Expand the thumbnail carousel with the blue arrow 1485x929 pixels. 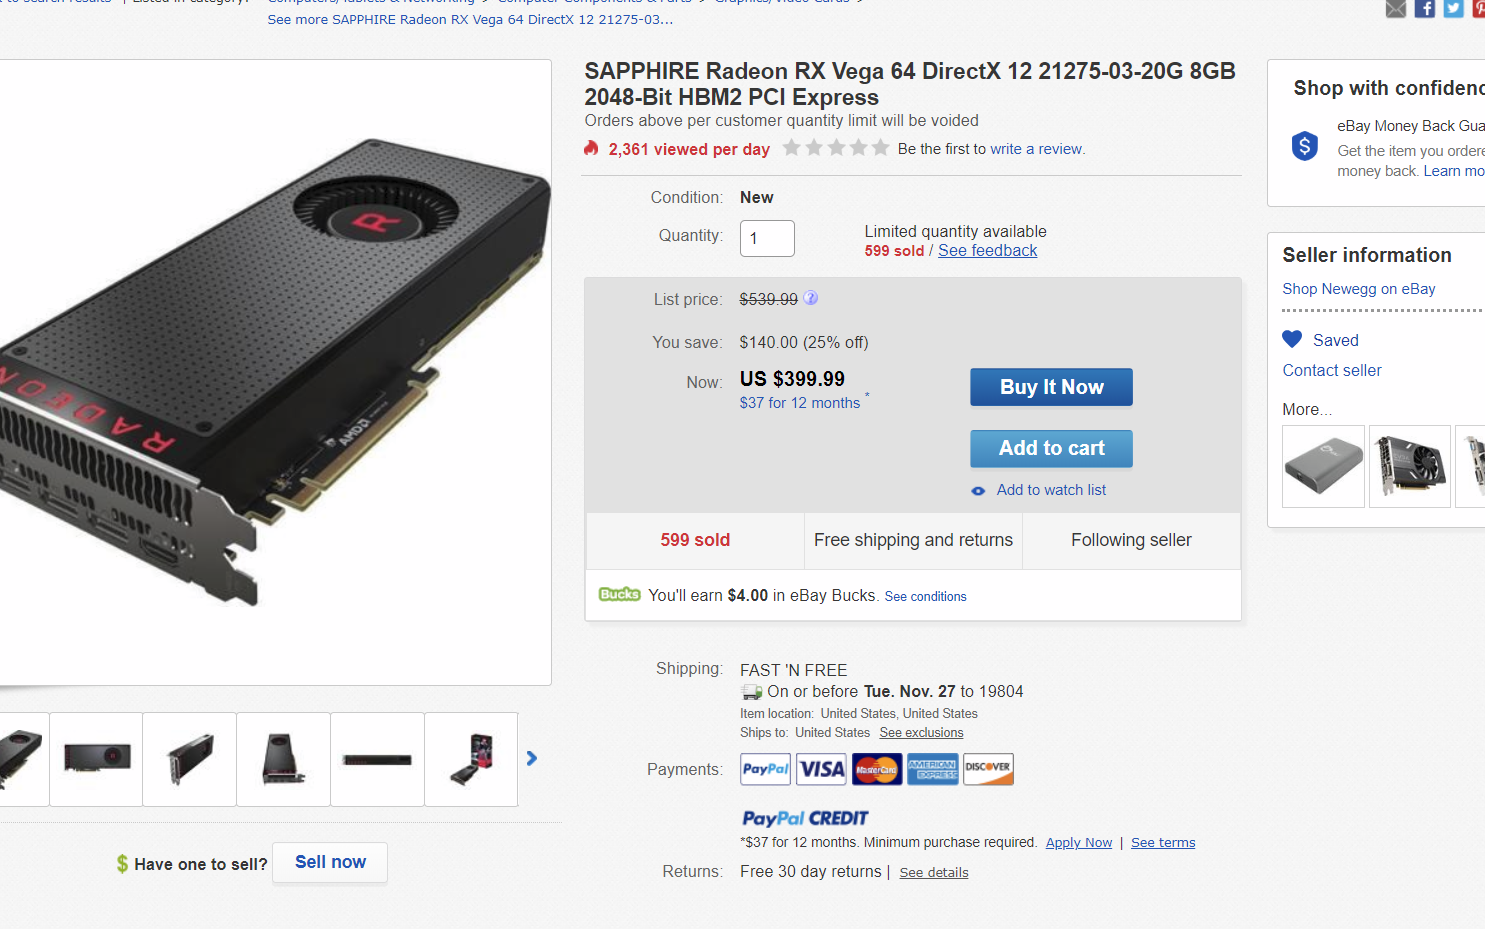click(532, 758)
